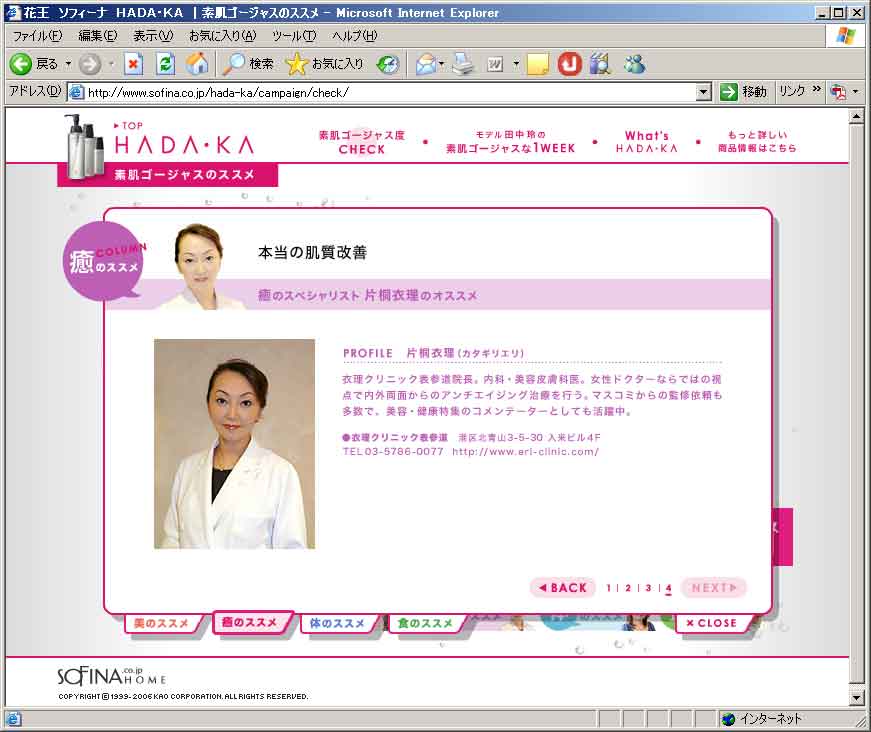Go to Home page icon
This screenshot has height=732, width=871.
(x=198, y=64)
